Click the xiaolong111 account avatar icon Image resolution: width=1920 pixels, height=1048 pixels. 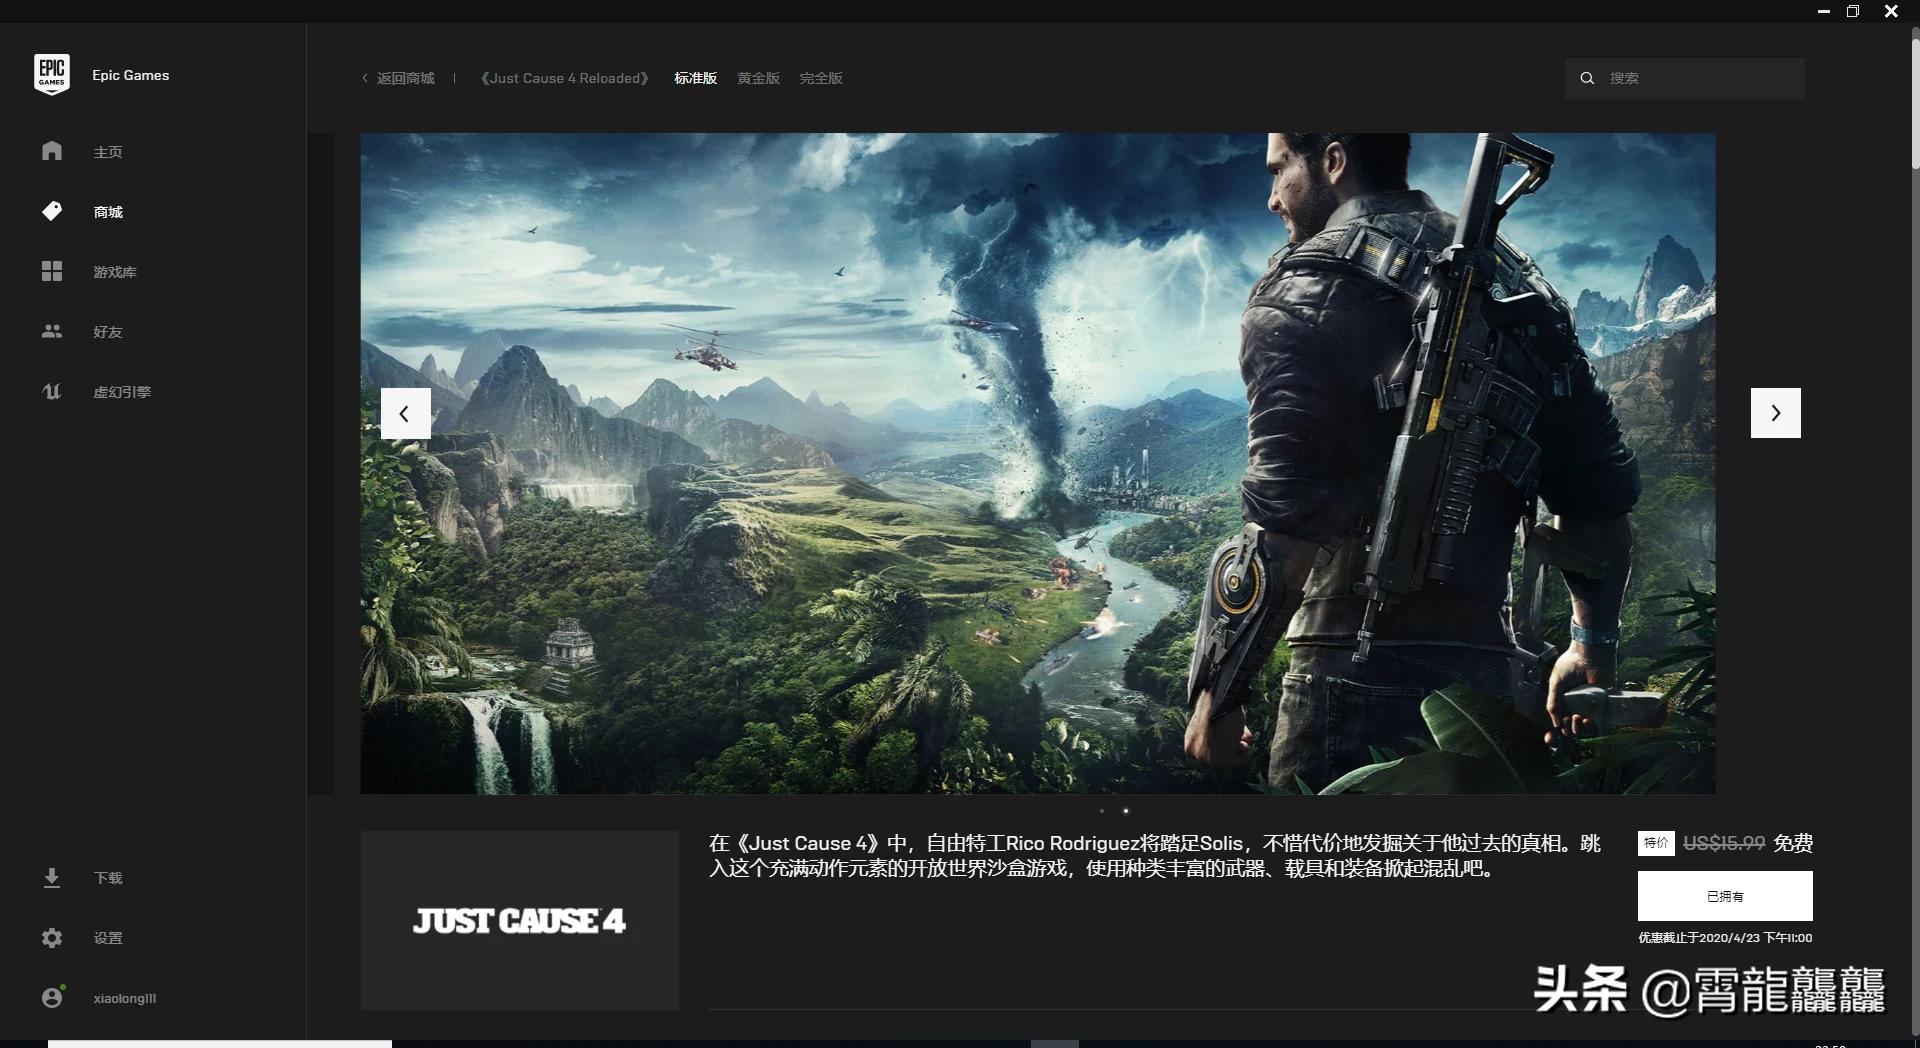pyautogui.click(x=52, y=997)
